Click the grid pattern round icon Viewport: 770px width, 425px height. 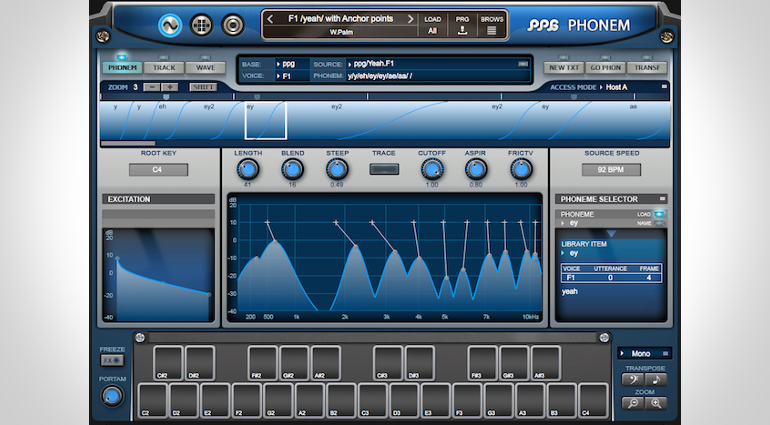click(x=200, y=23)
